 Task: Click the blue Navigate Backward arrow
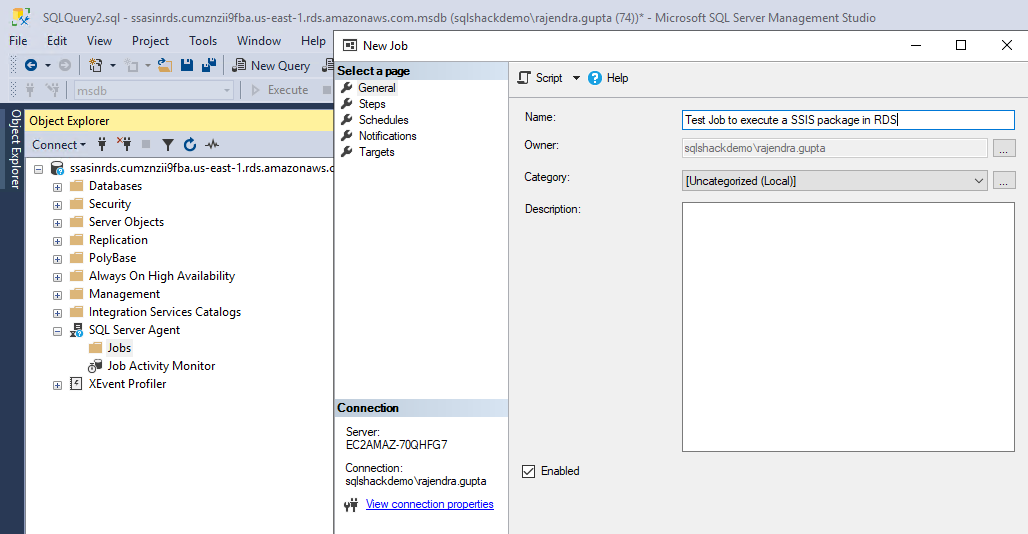31,66
